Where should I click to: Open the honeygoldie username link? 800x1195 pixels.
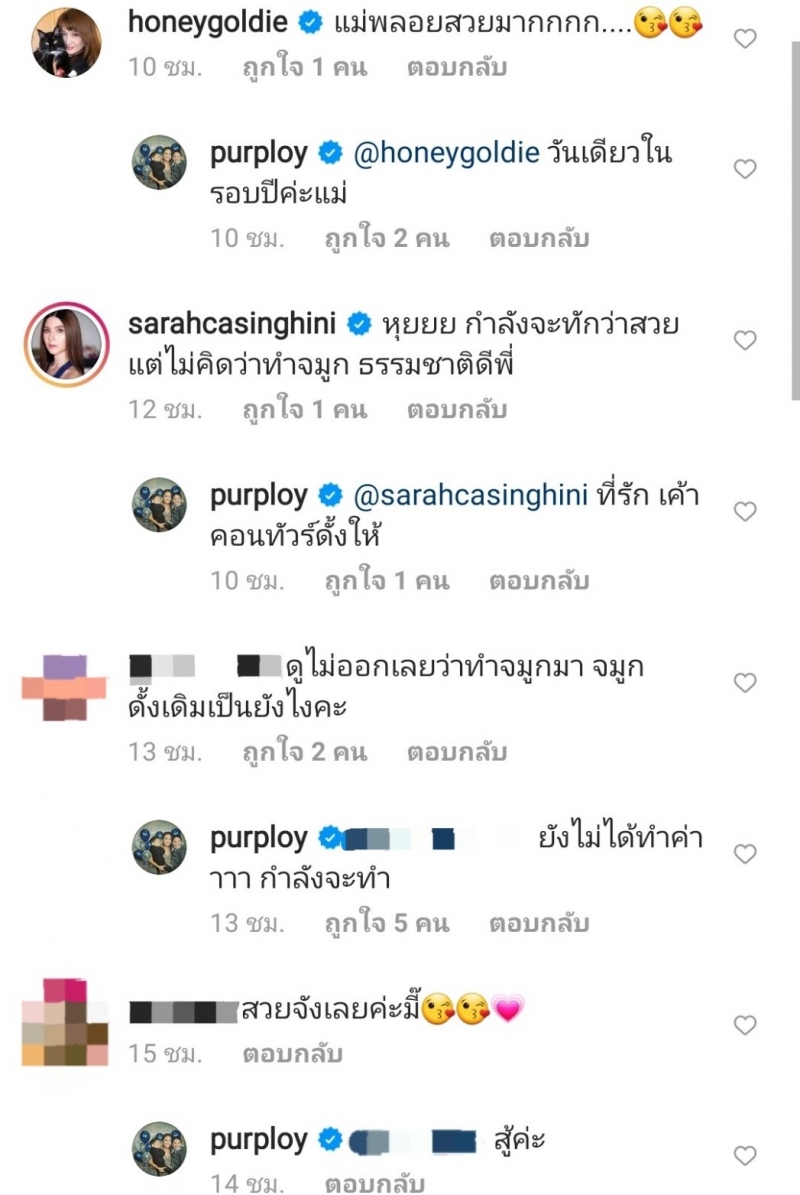[207, 23]
